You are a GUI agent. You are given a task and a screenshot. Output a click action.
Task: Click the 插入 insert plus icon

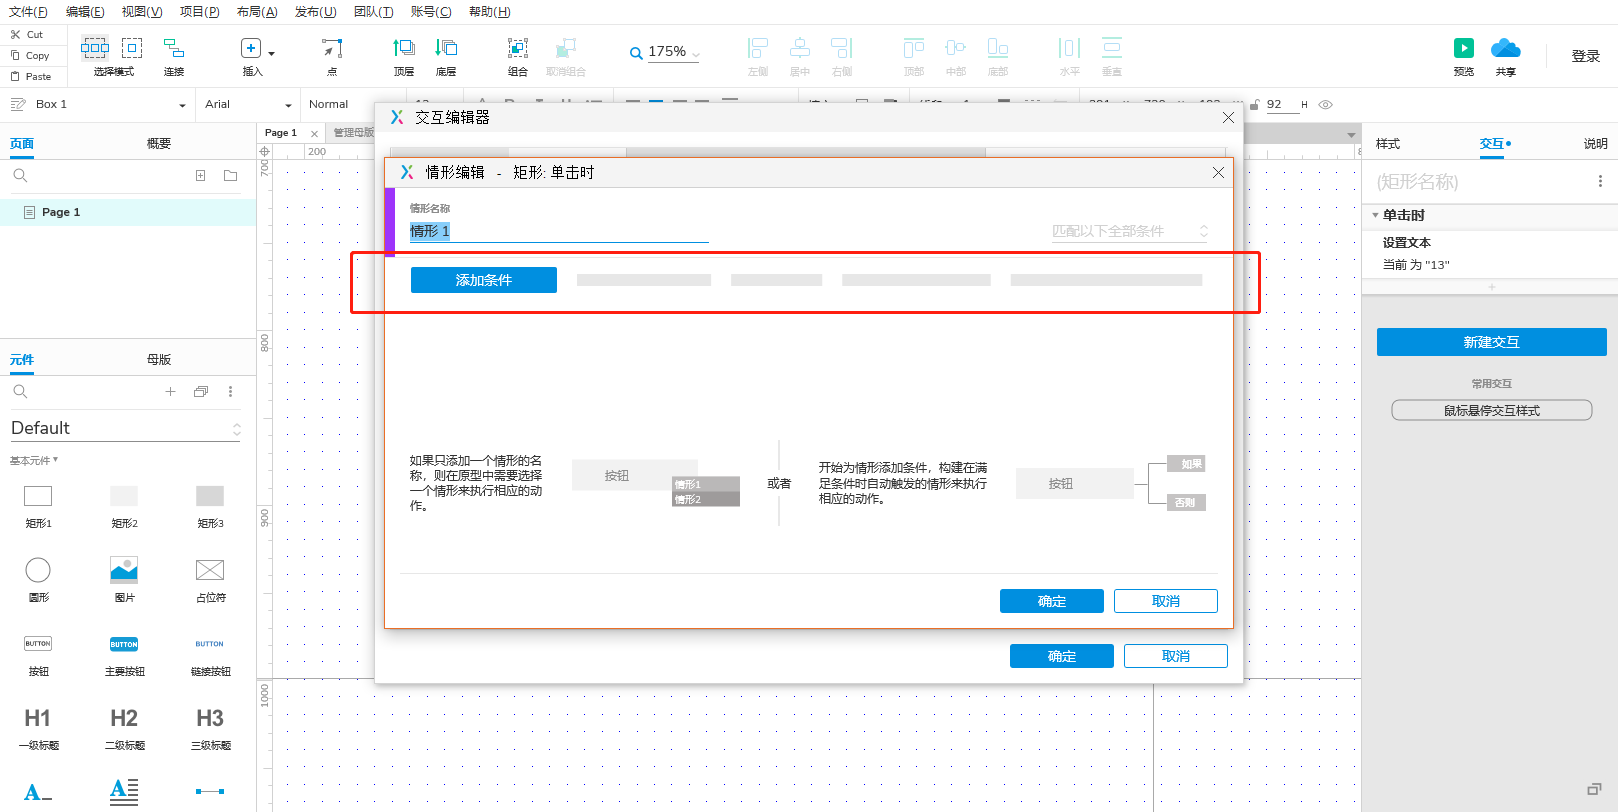pyautogui.click(x=250, y=48)
